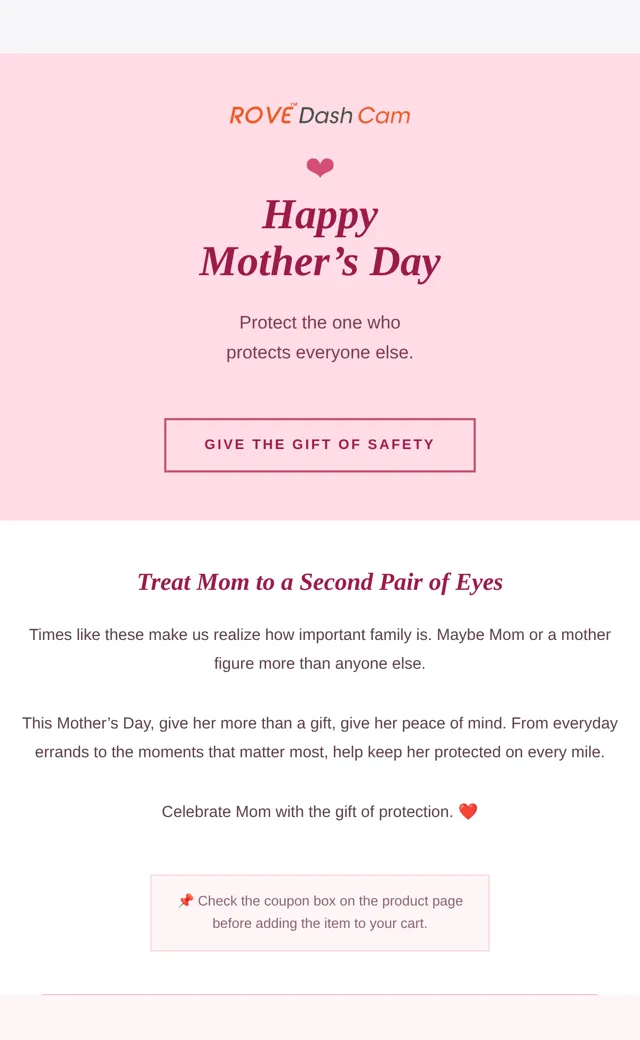Click Celebrate Mom with the gift text
Image resolution: width=640 pixels, height=1040 pixels.
(307, 812)
